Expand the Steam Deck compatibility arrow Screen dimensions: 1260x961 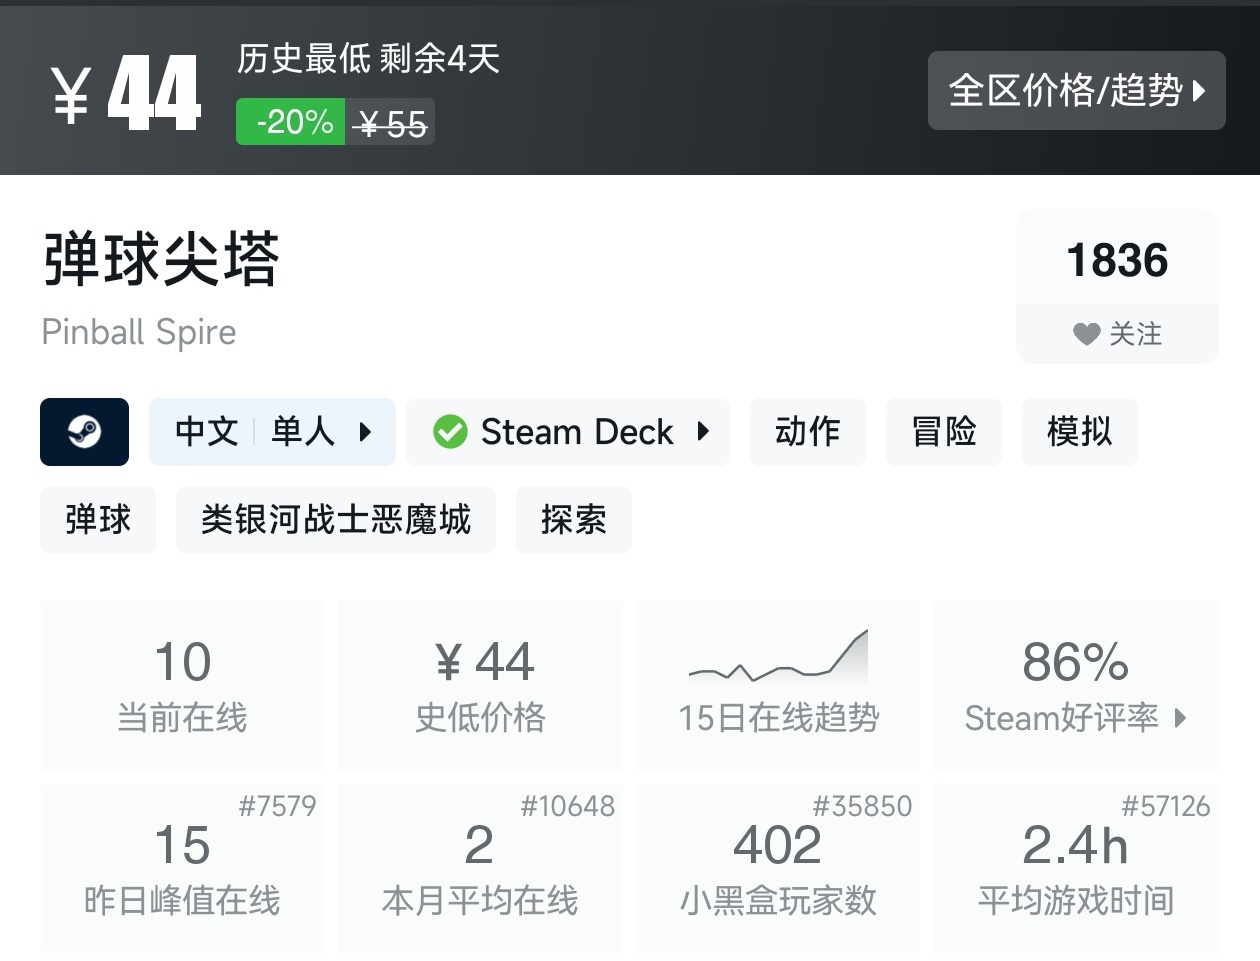coord(703,432)
